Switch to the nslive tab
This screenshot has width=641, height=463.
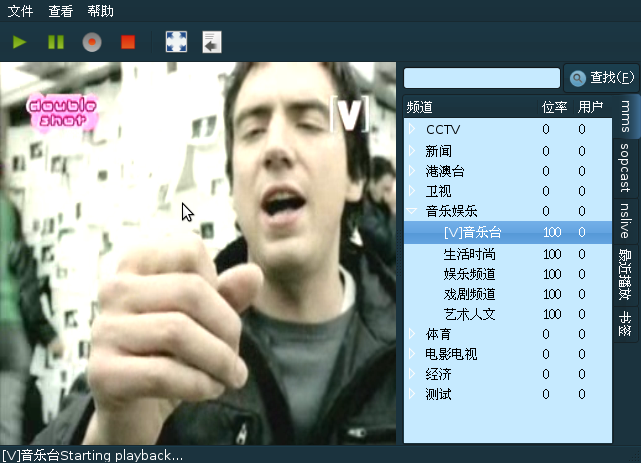click(x=625, y=221)
